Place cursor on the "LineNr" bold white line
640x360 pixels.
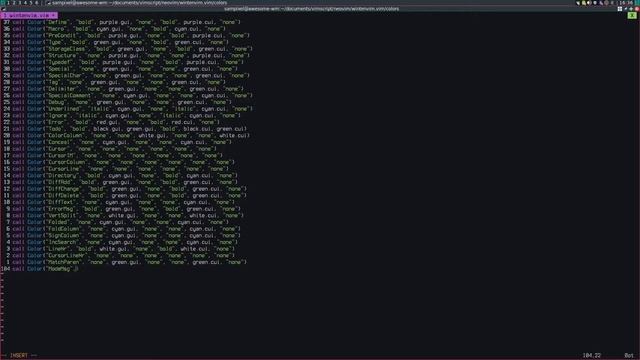[x=124, y=249]
